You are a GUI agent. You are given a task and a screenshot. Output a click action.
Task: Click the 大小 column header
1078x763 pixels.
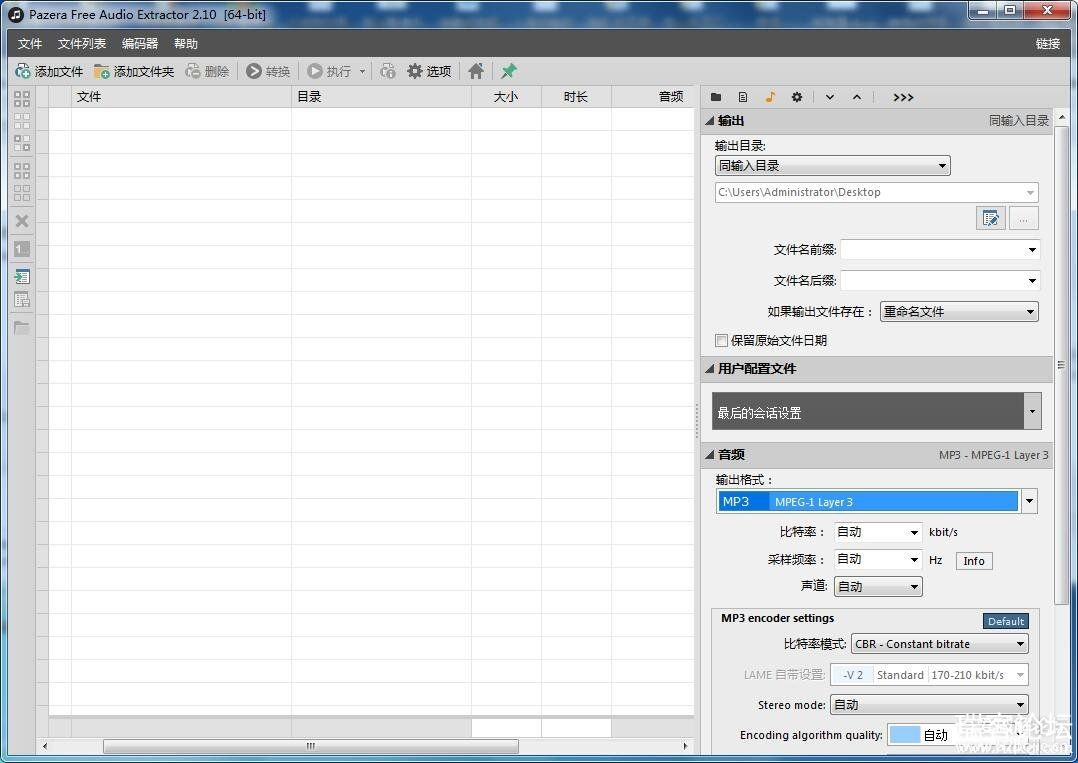(x=506, y=97)
